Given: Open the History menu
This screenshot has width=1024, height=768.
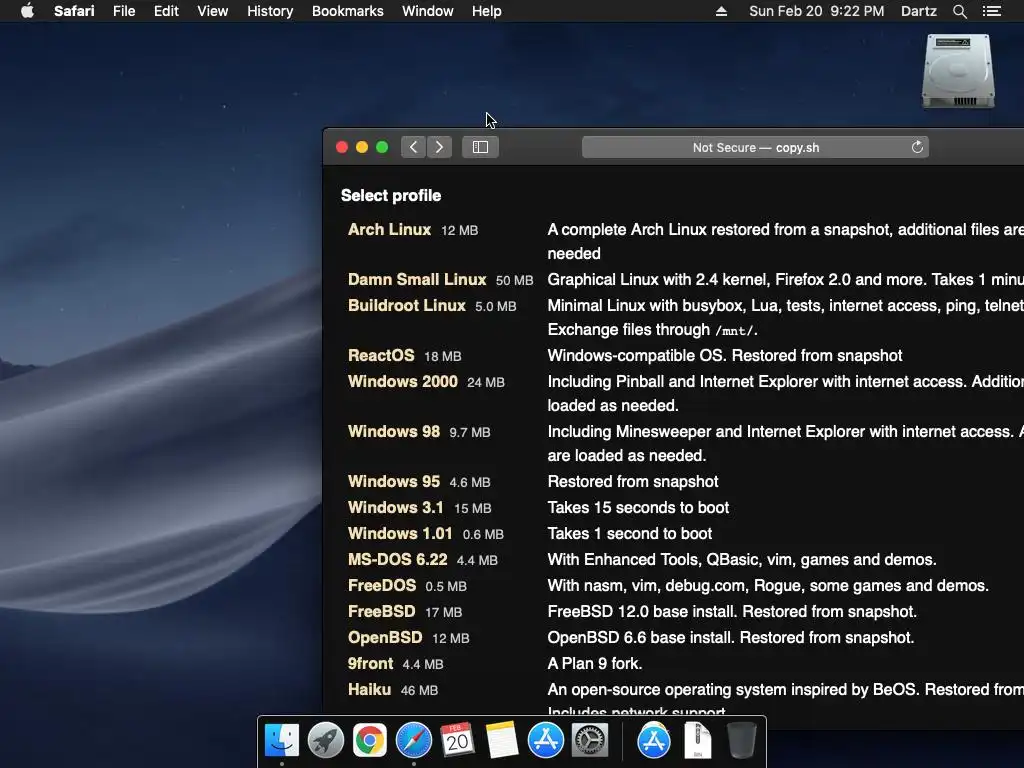Looking at the screenshot, I should tap(270, 11).
